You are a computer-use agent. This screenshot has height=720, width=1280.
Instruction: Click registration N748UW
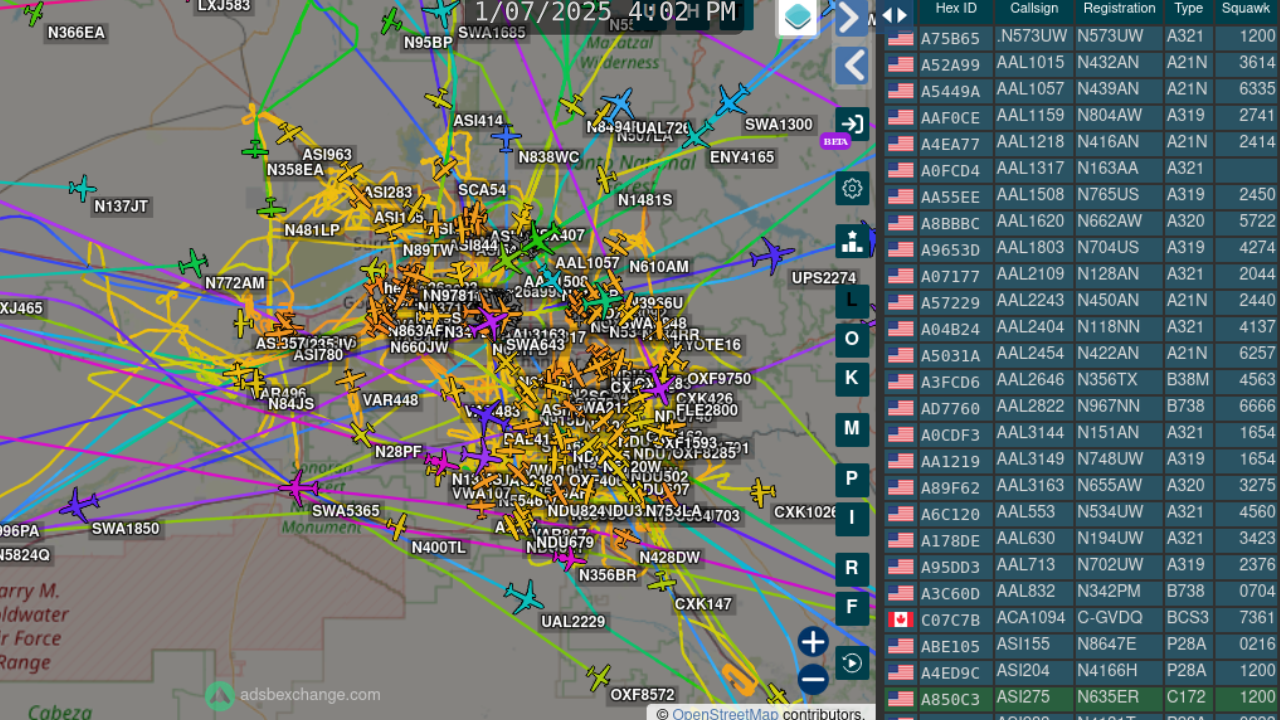[x=1119, y=460]
